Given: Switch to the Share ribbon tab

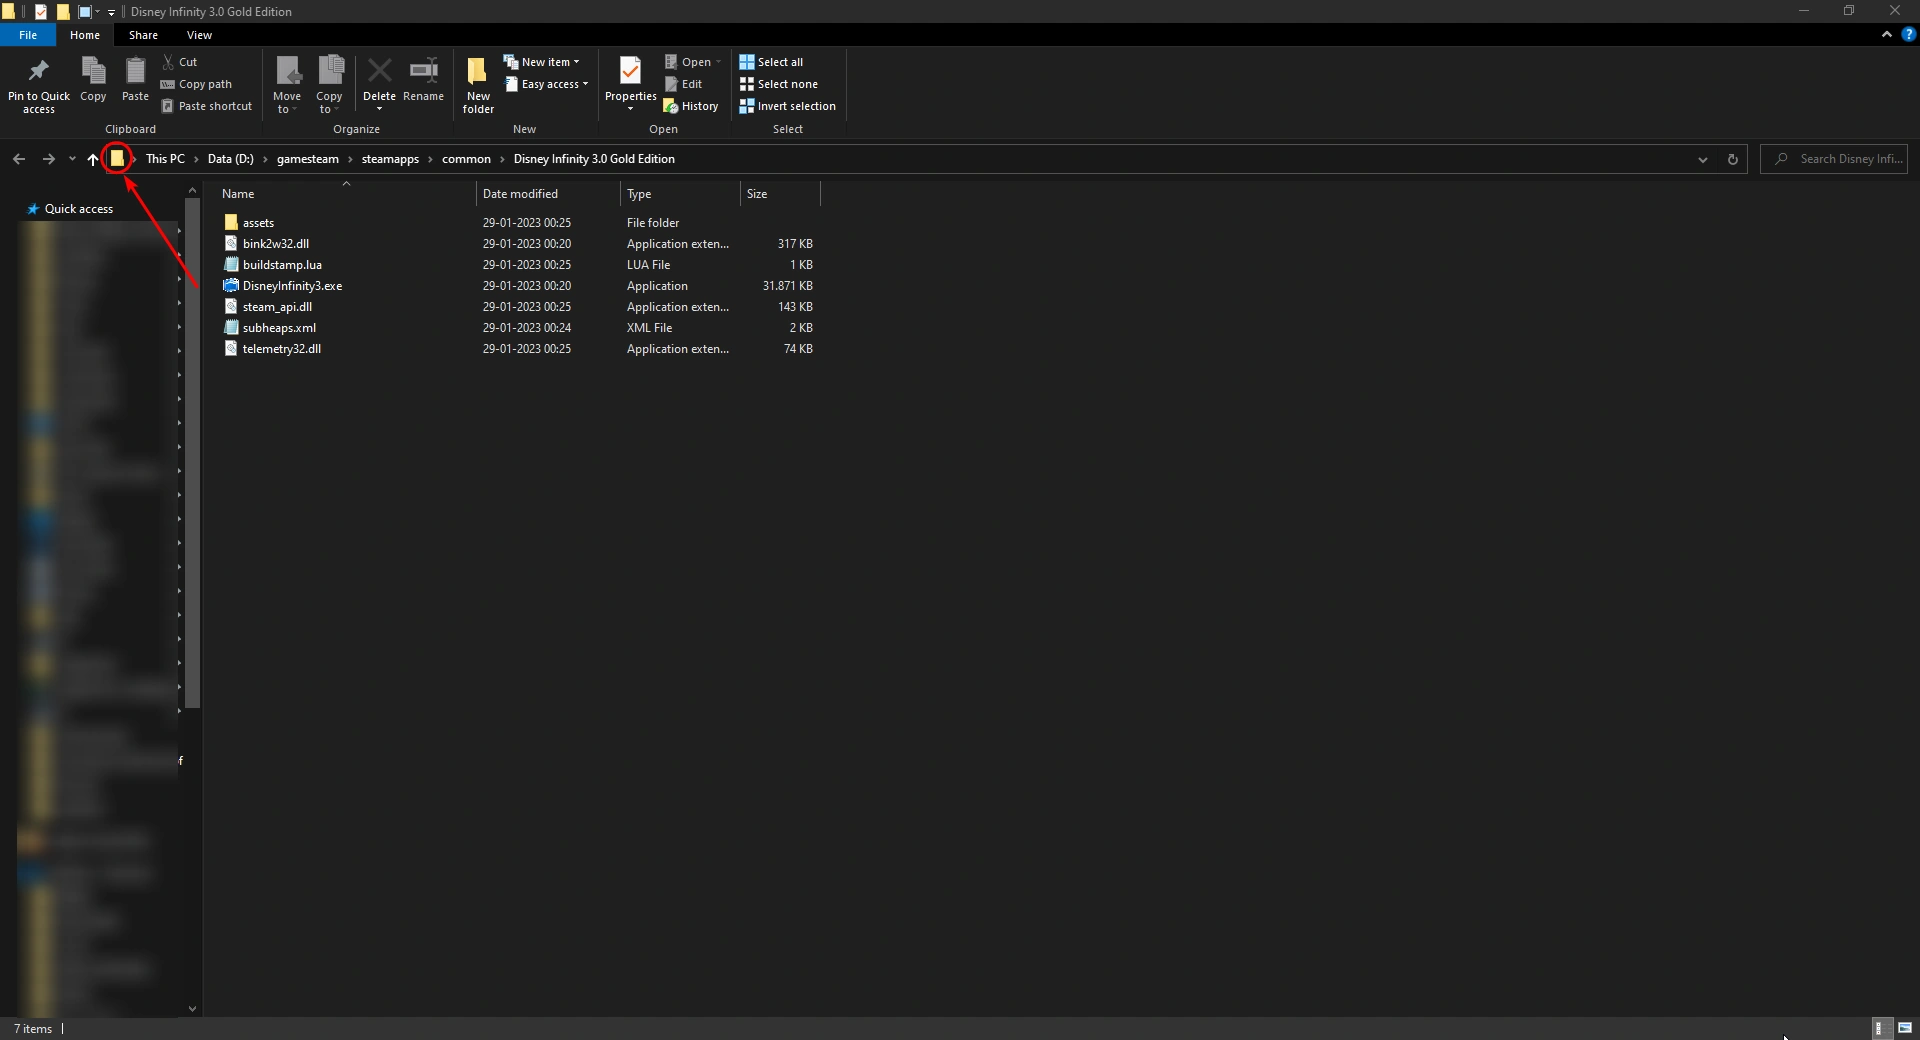Looking at the screenshot, I should (x=143, y=35).
